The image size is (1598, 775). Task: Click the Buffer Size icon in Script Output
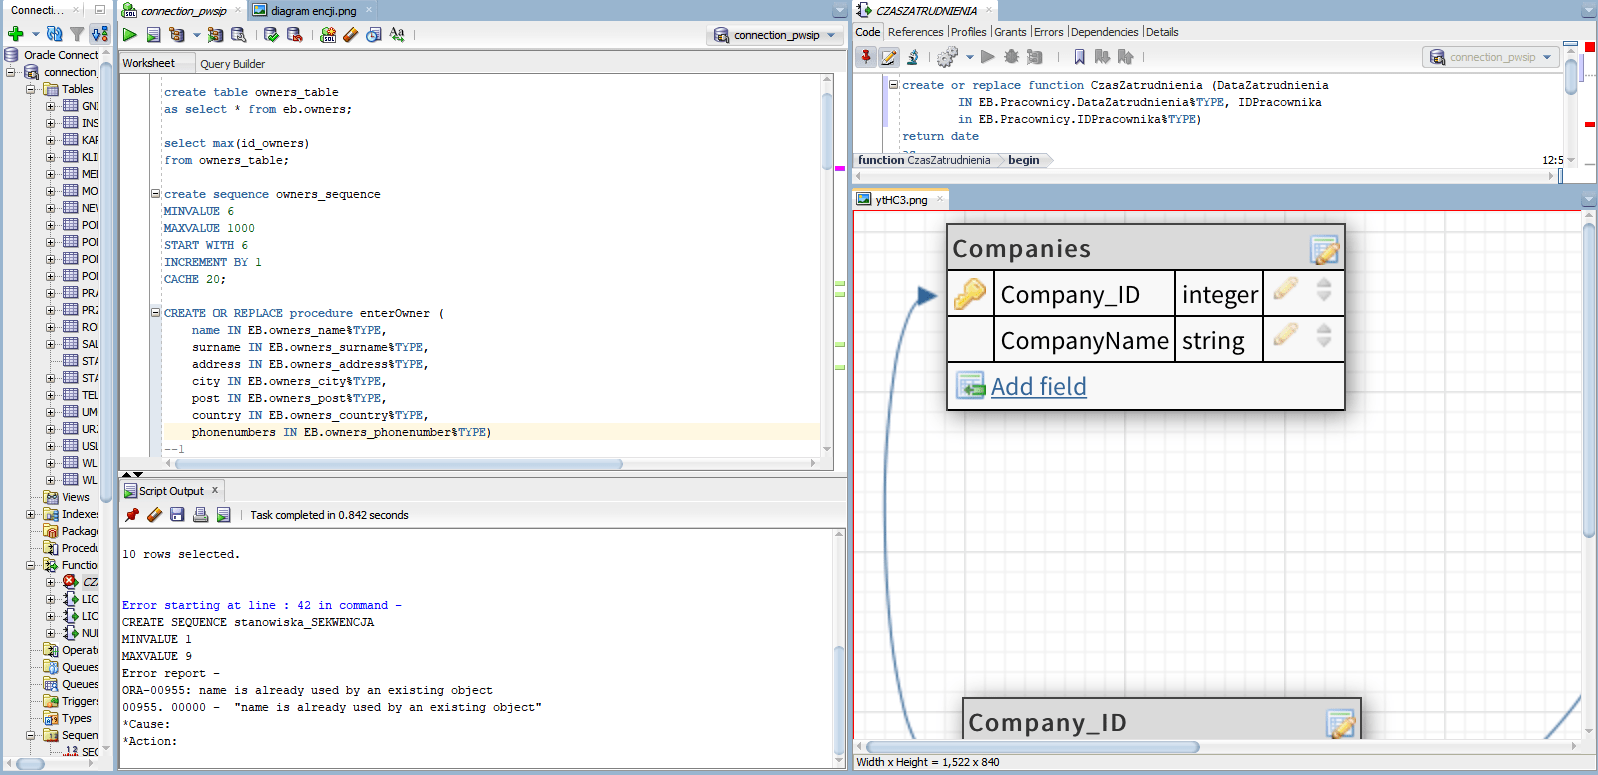point(223,515)
